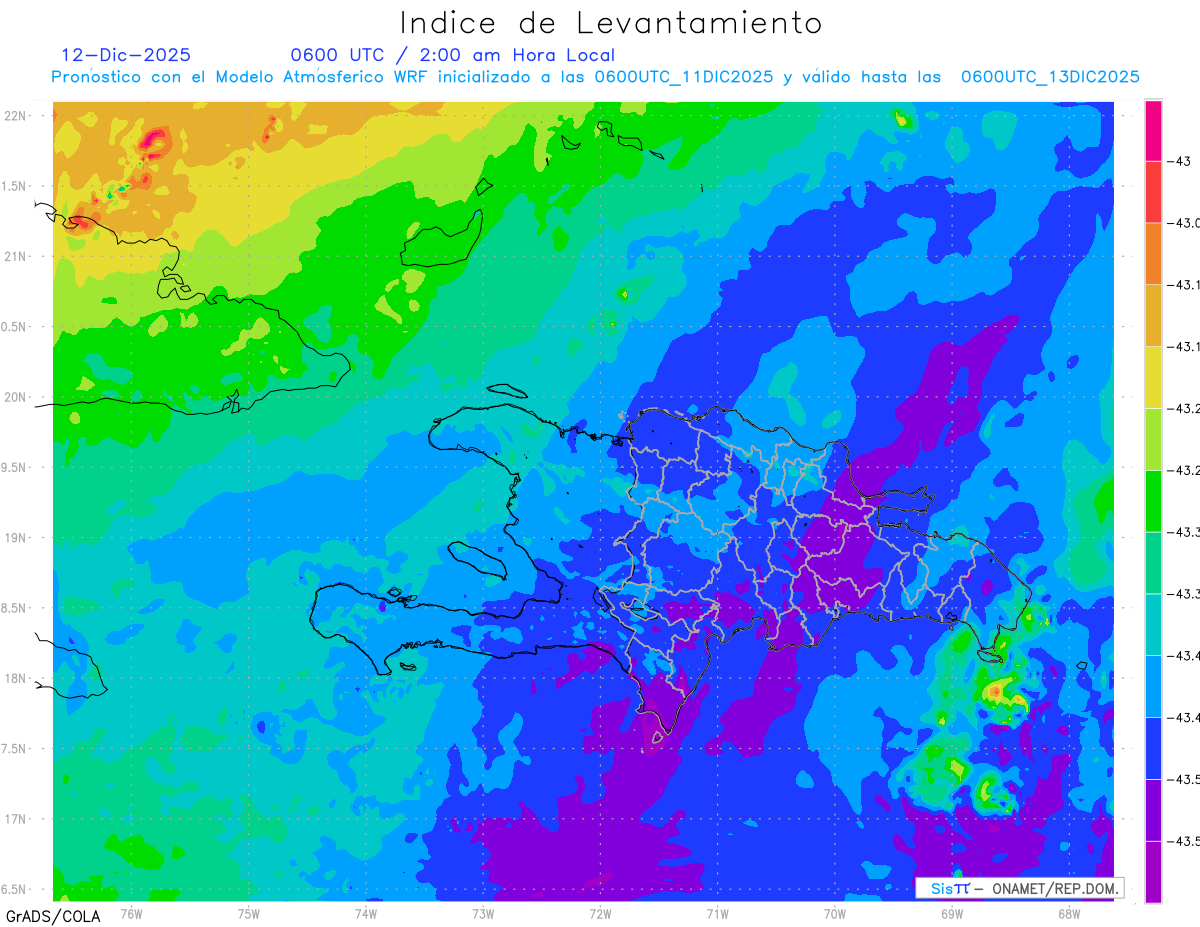Click the "72W" longitude label
This screenshot has width=1200, height=927.
(x=600, y=913)
